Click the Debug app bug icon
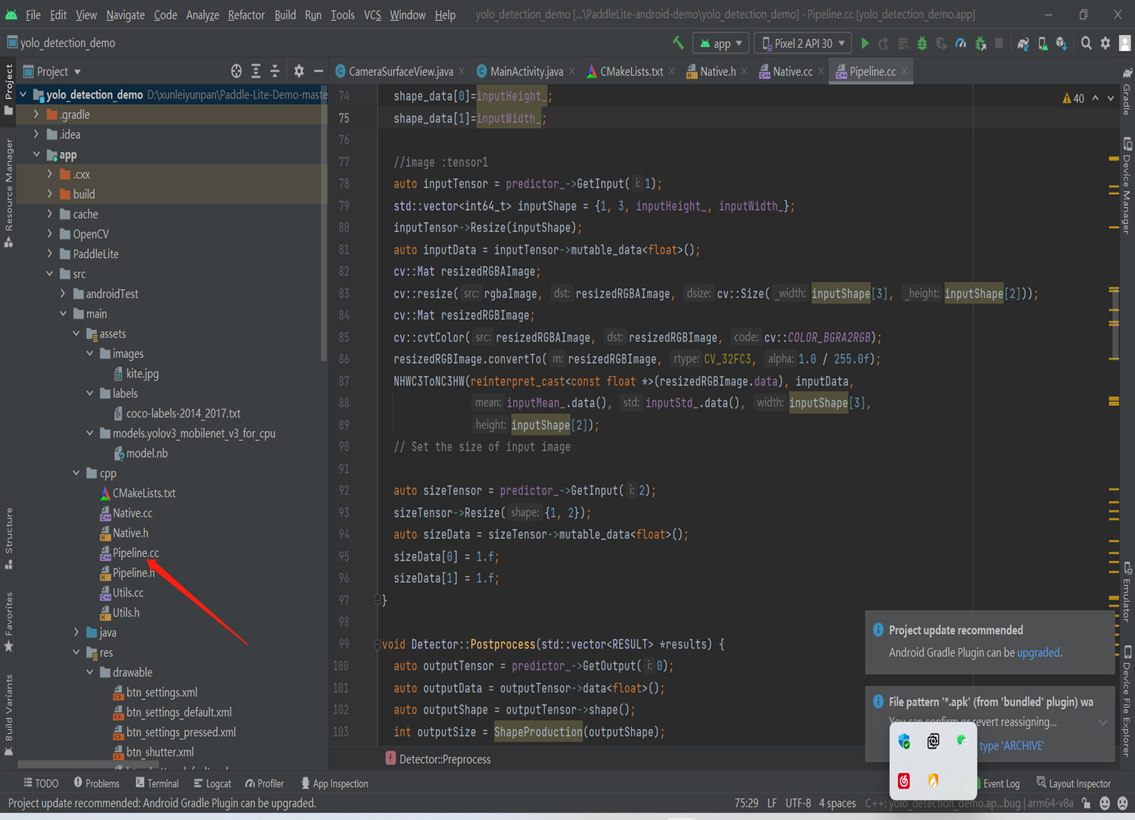Screen dimensions: 1135x820 click(x=921, y=43)
